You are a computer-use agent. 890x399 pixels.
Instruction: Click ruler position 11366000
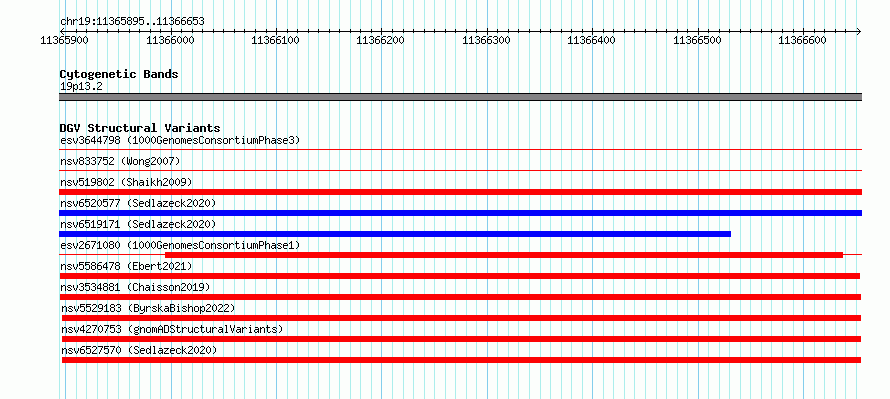[x=170, y=40]
